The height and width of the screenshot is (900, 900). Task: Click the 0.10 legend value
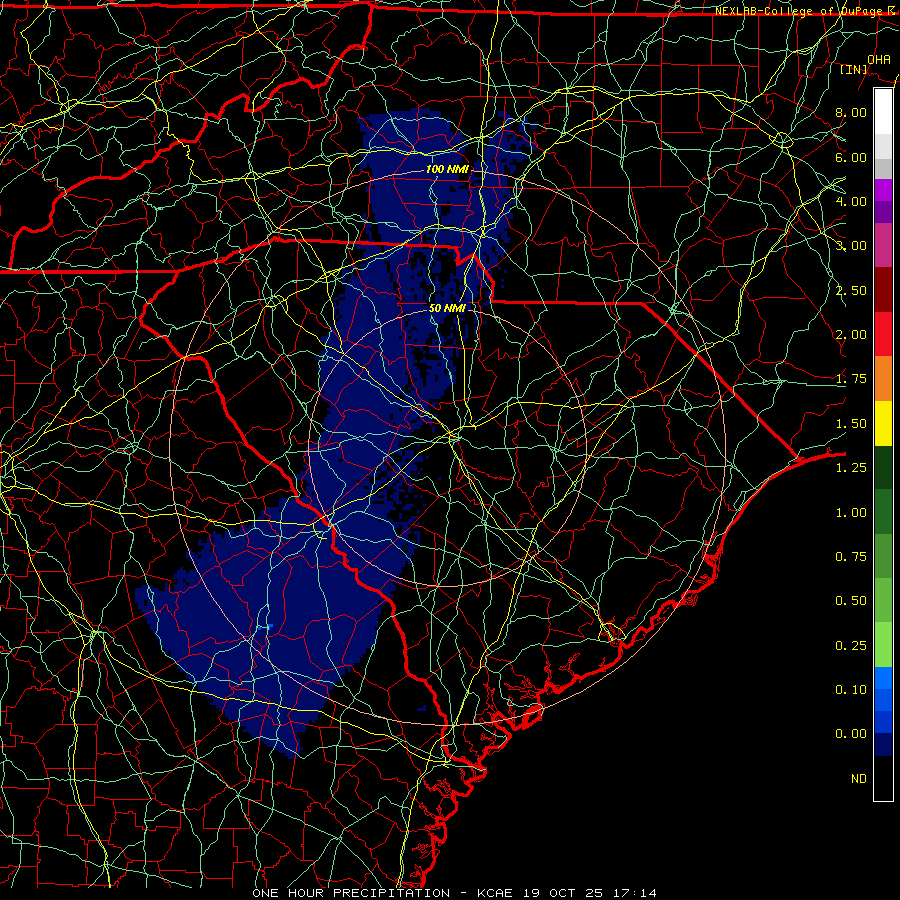[851, 690]
